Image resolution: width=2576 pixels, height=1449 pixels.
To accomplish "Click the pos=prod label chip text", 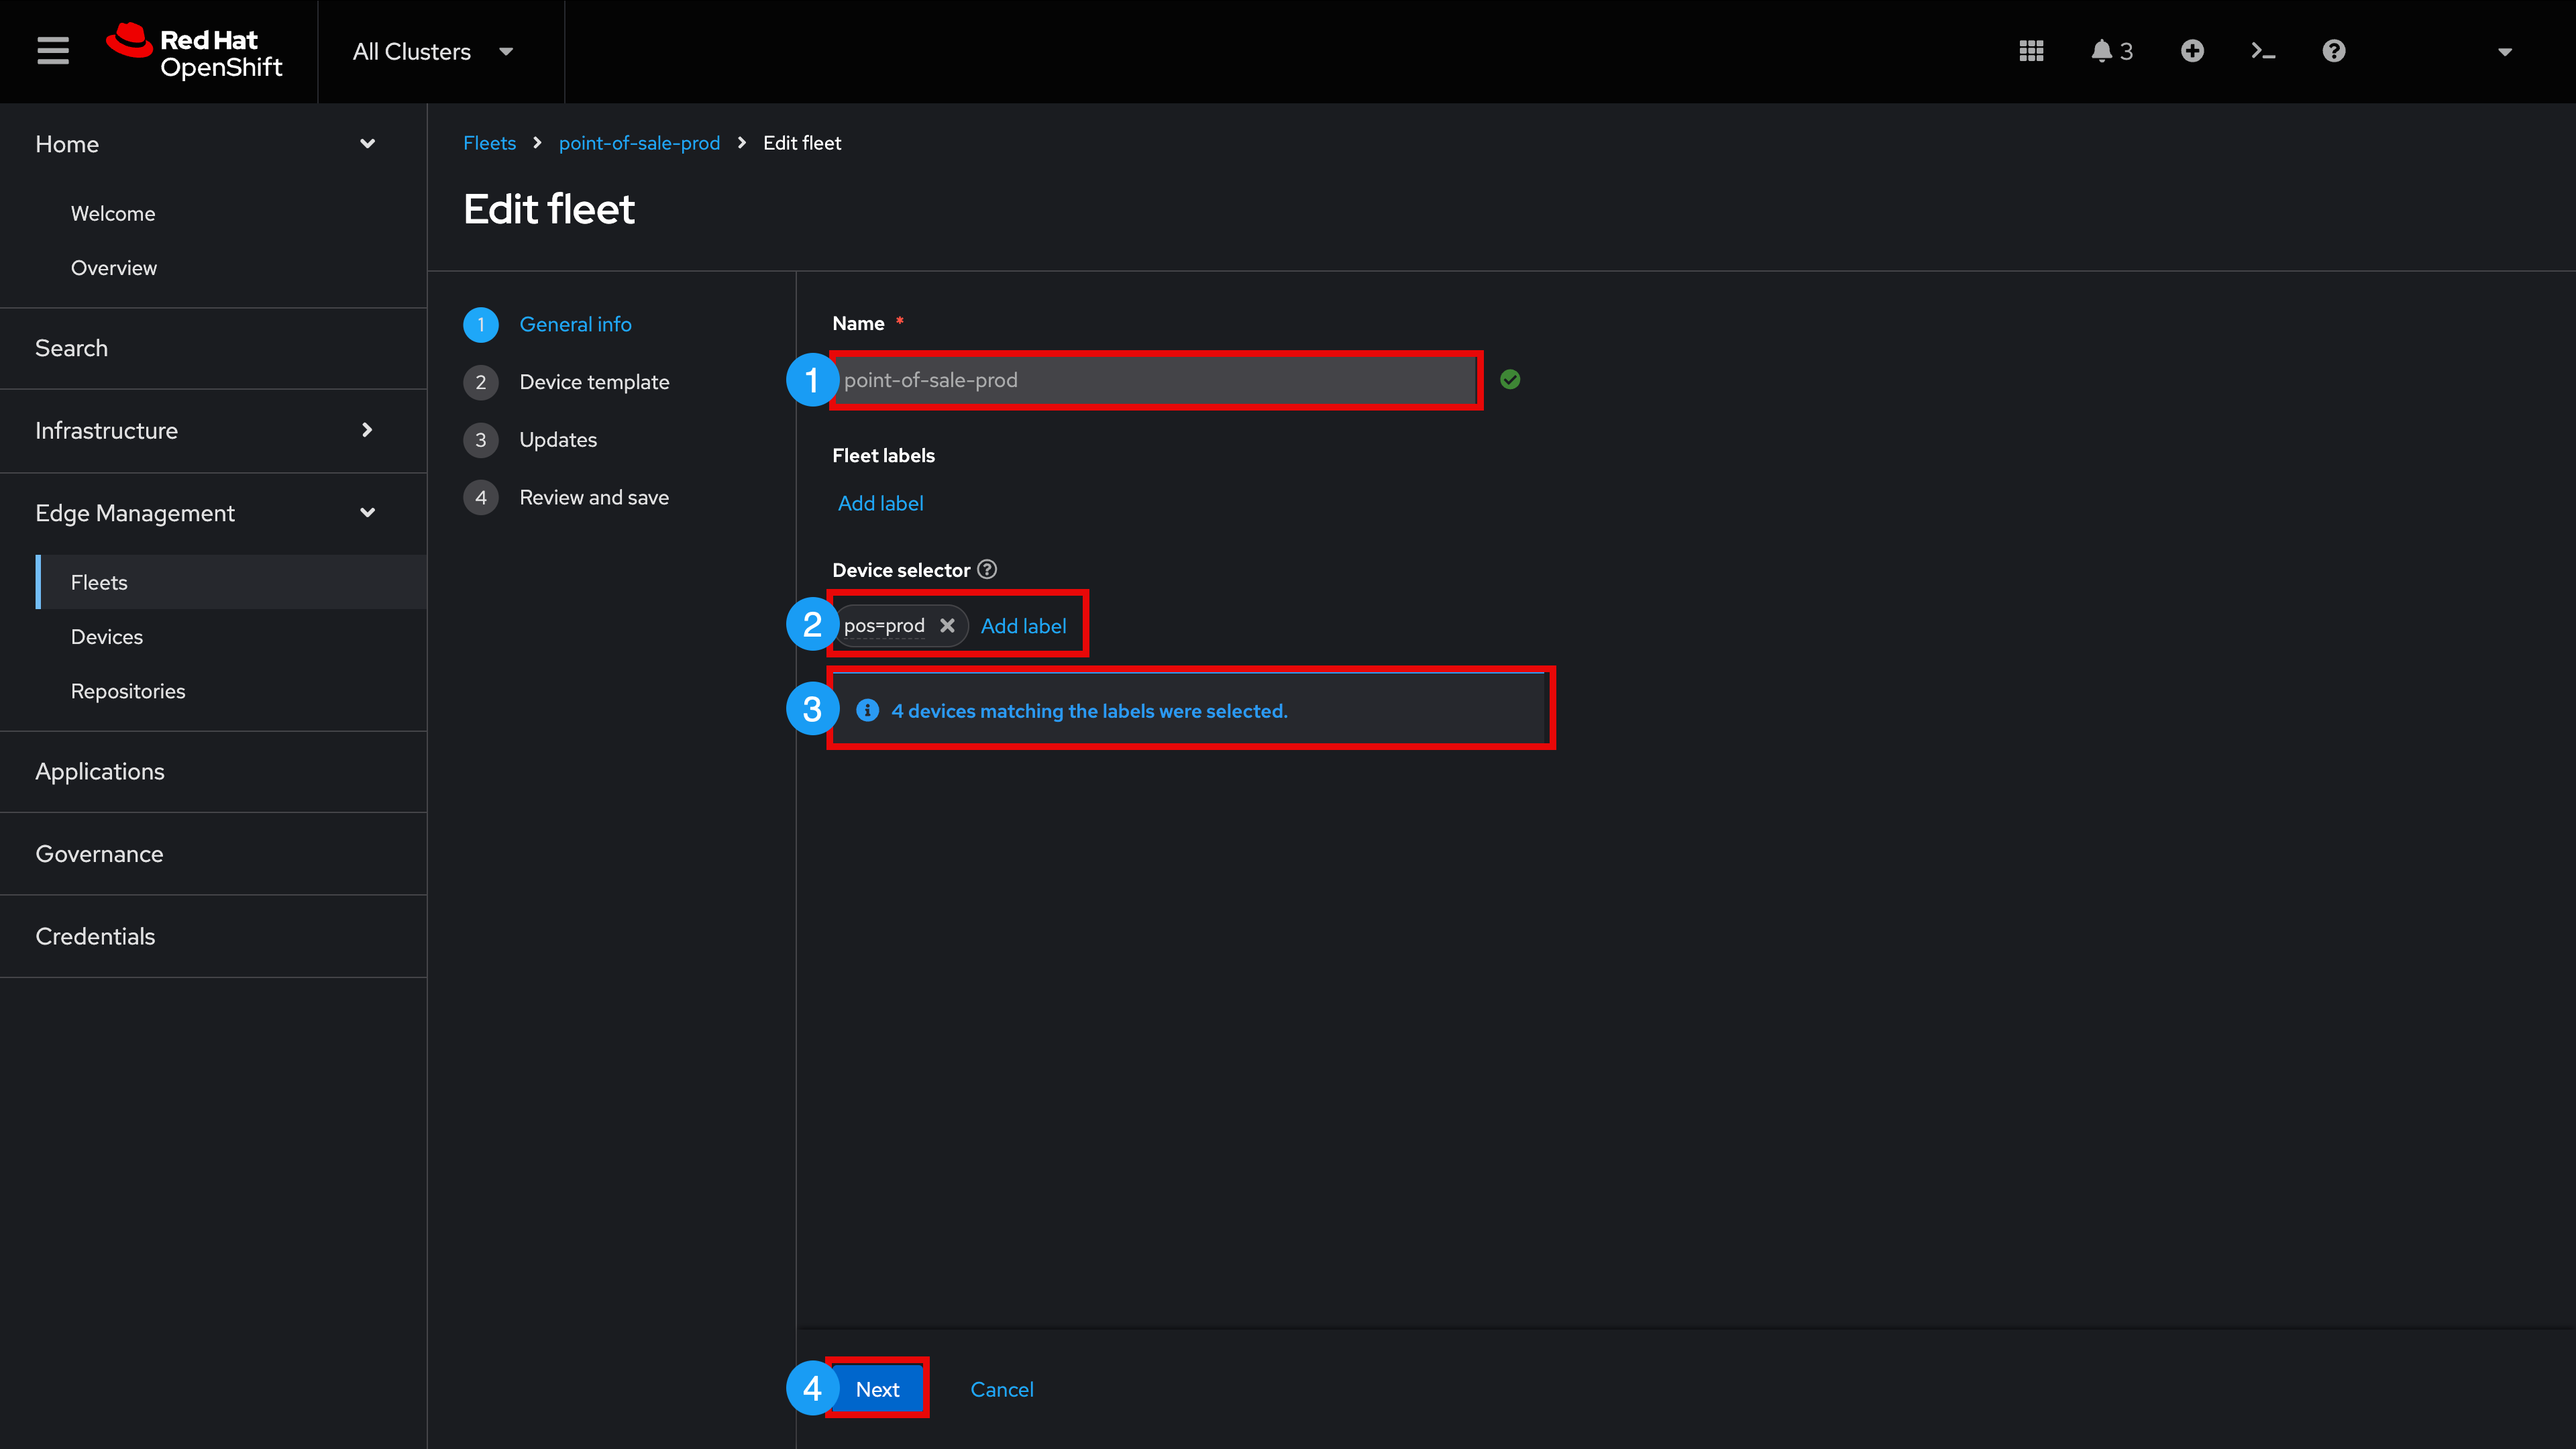I will [x=884, y=625].
